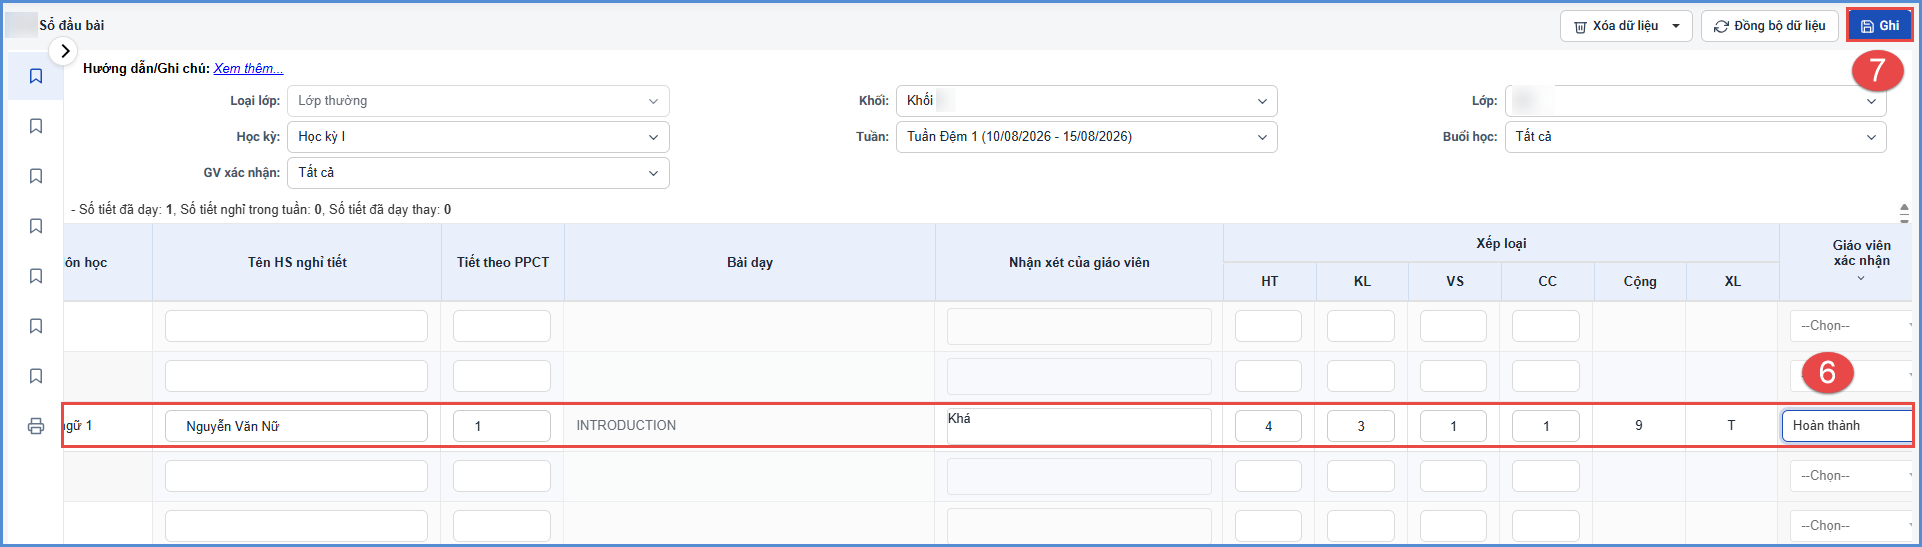
Task: Click the XL column header
Action: point(1733,282)
